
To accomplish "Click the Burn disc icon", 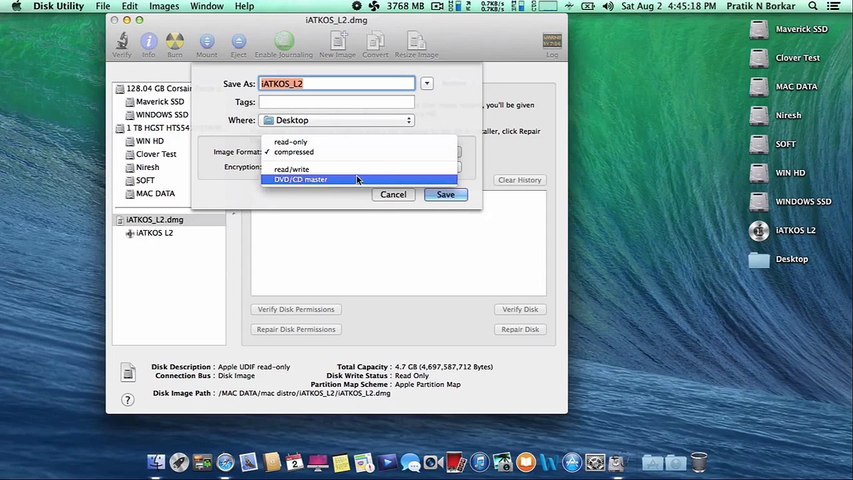I will point(175,42).
